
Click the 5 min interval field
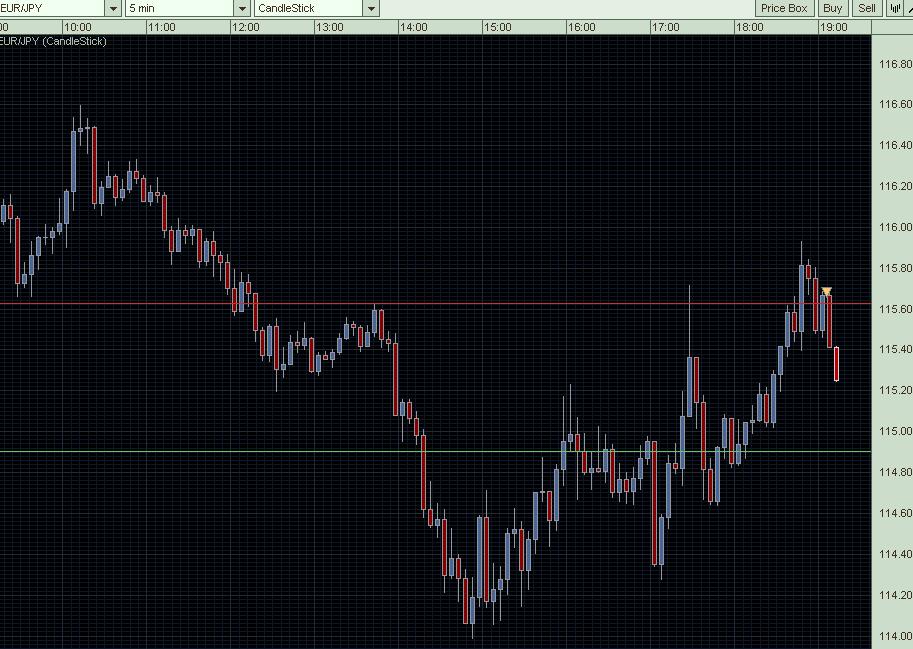coord(181,8)
